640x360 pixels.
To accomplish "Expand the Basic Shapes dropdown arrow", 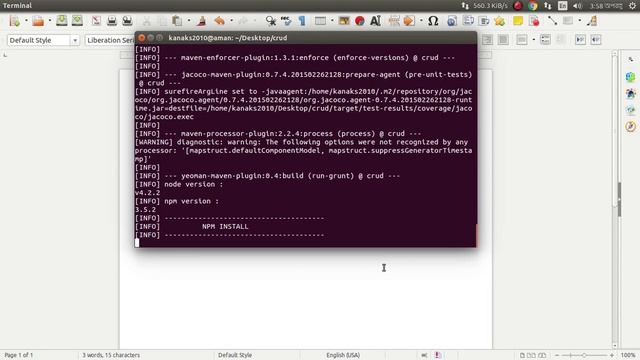I will [x=580, y=21].
